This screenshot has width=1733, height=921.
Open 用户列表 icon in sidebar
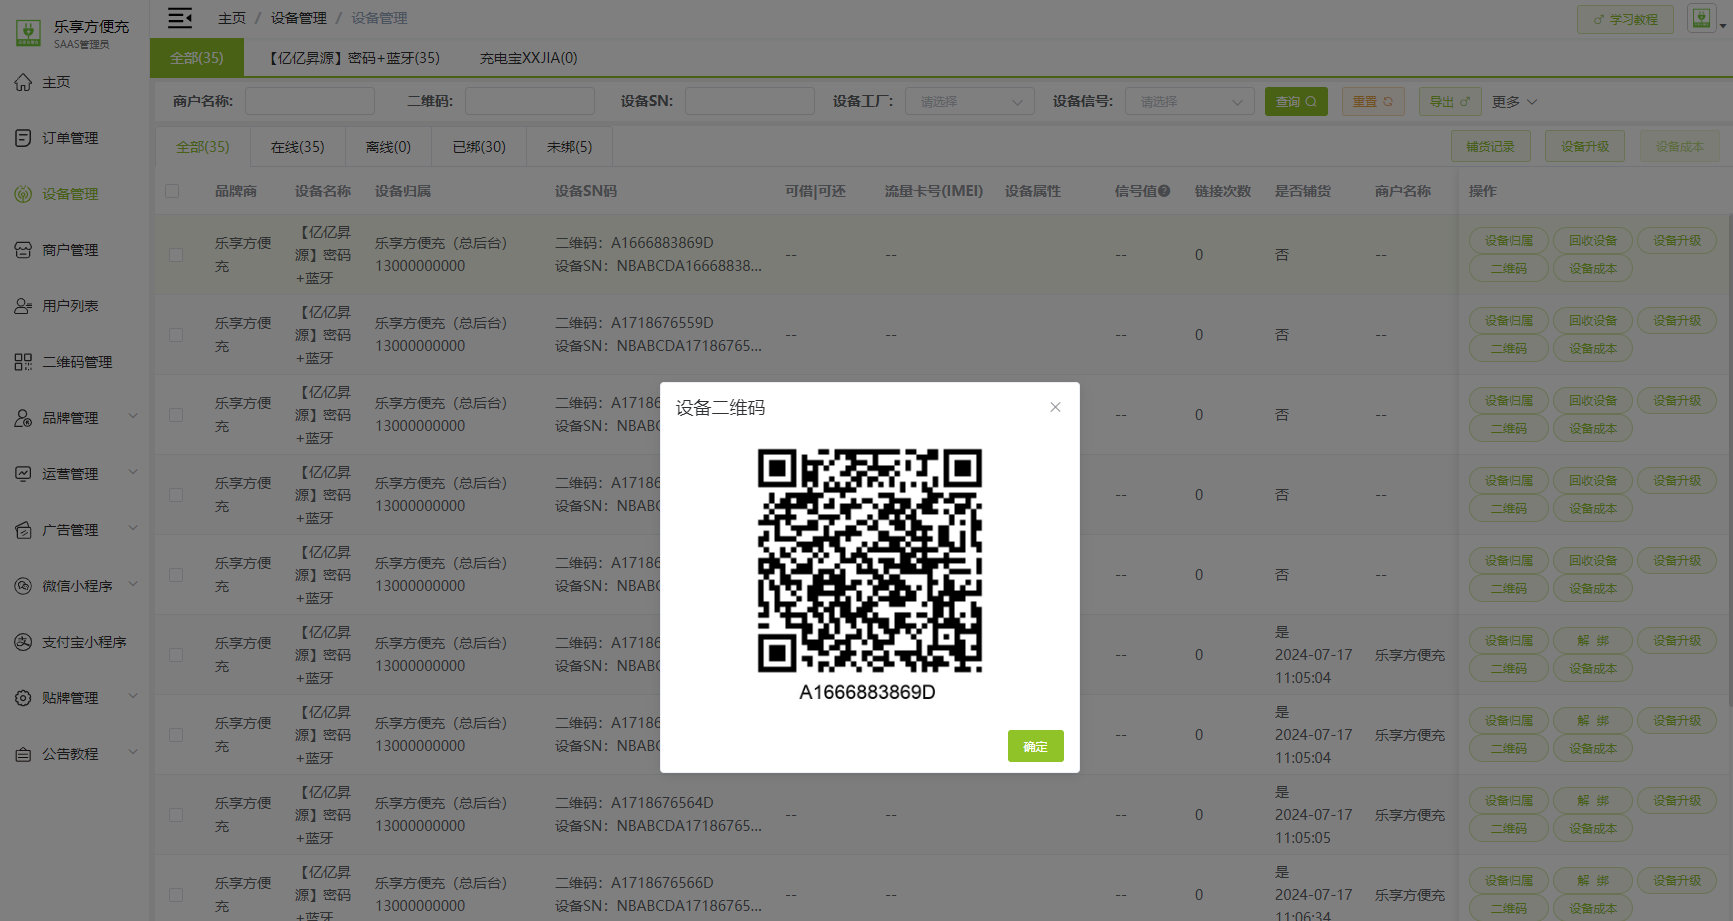tap(23, 306)
